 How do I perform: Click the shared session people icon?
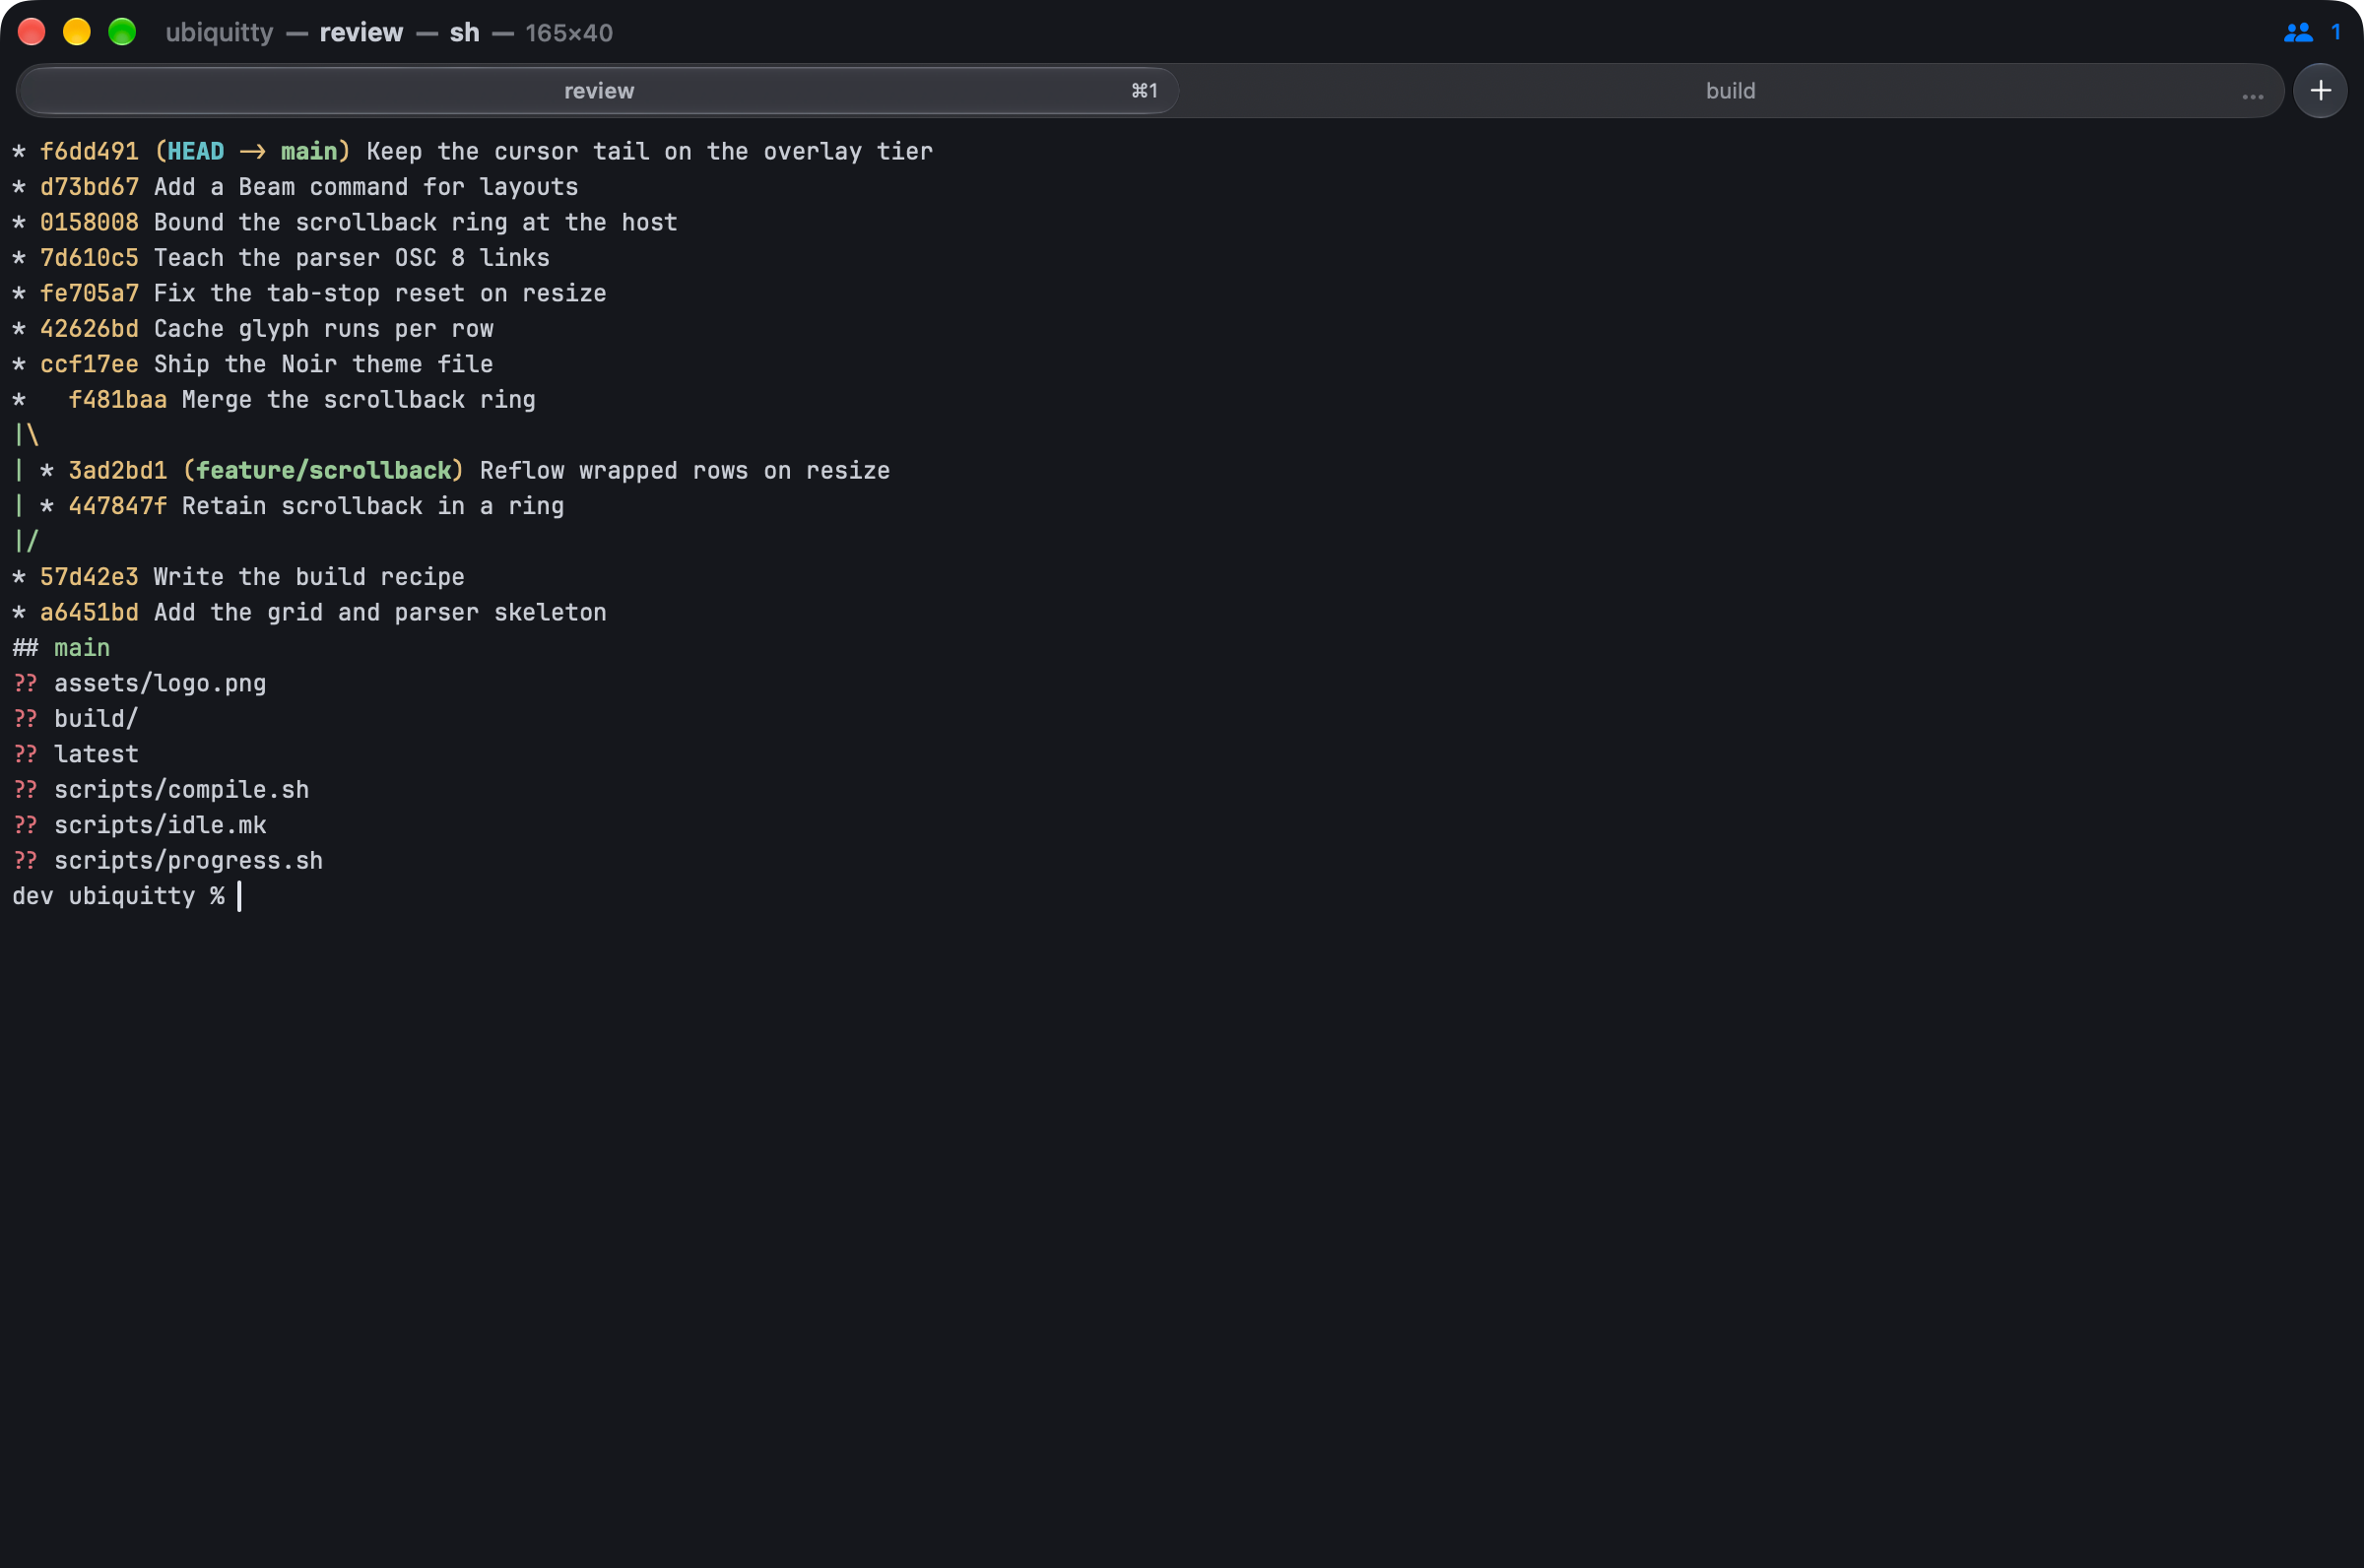pos(2298,33)
